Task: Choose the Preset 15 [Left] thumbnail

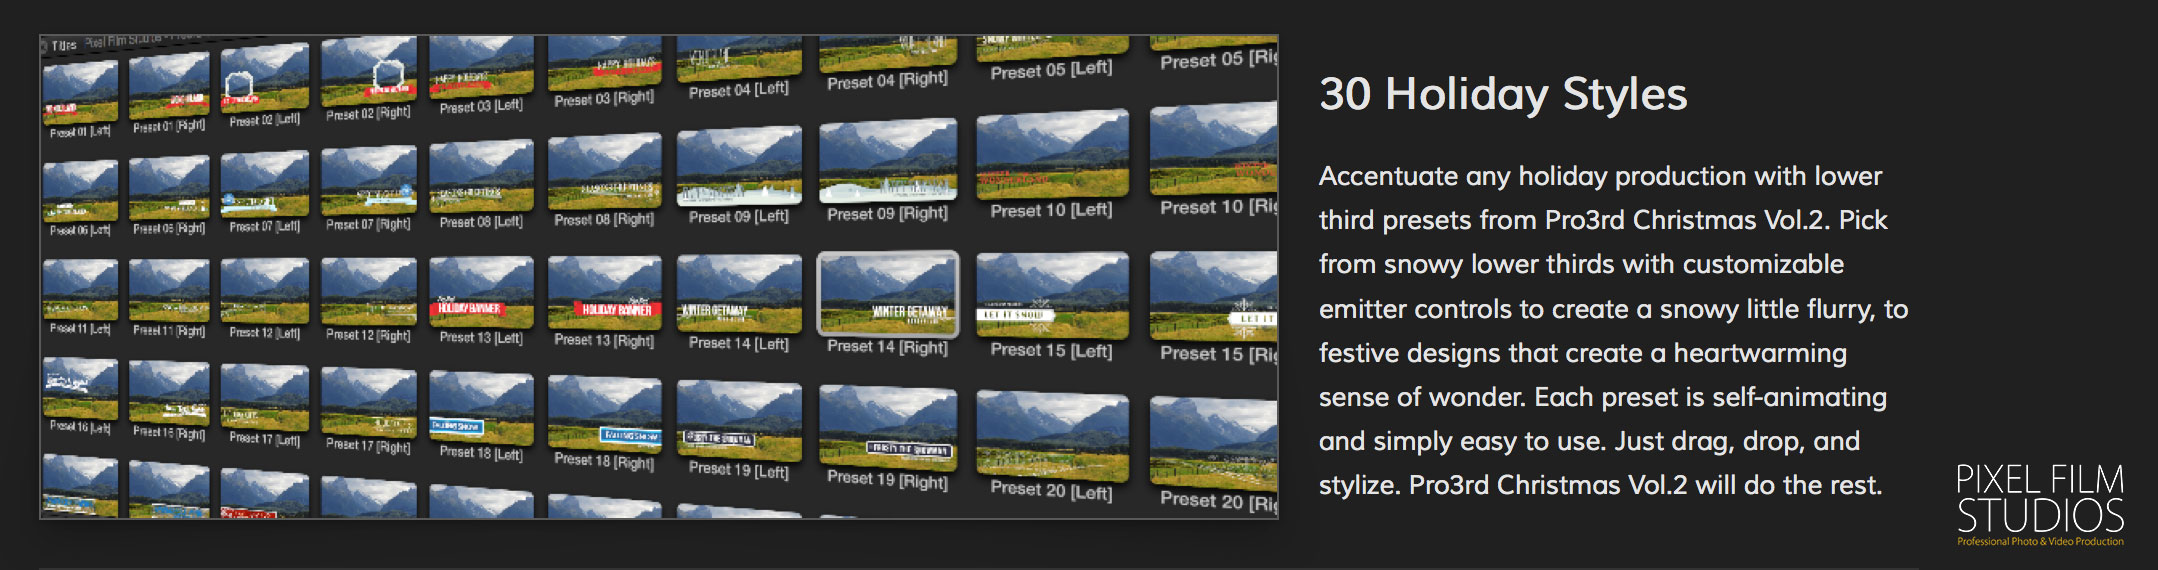Action: click(x=1052, y=295)
